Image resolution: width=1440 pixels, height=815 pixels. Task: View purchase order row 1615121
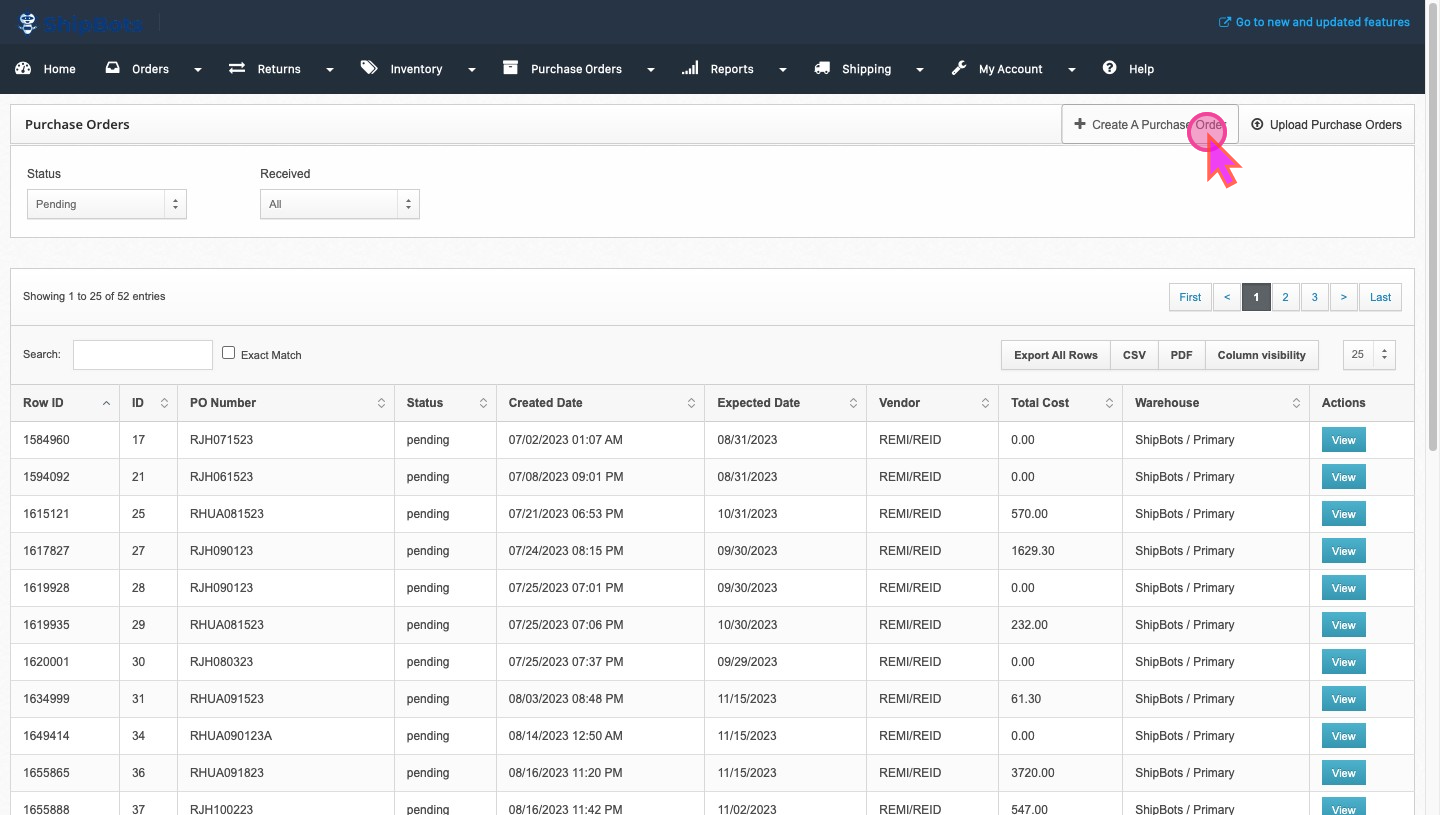(1343, 514)
